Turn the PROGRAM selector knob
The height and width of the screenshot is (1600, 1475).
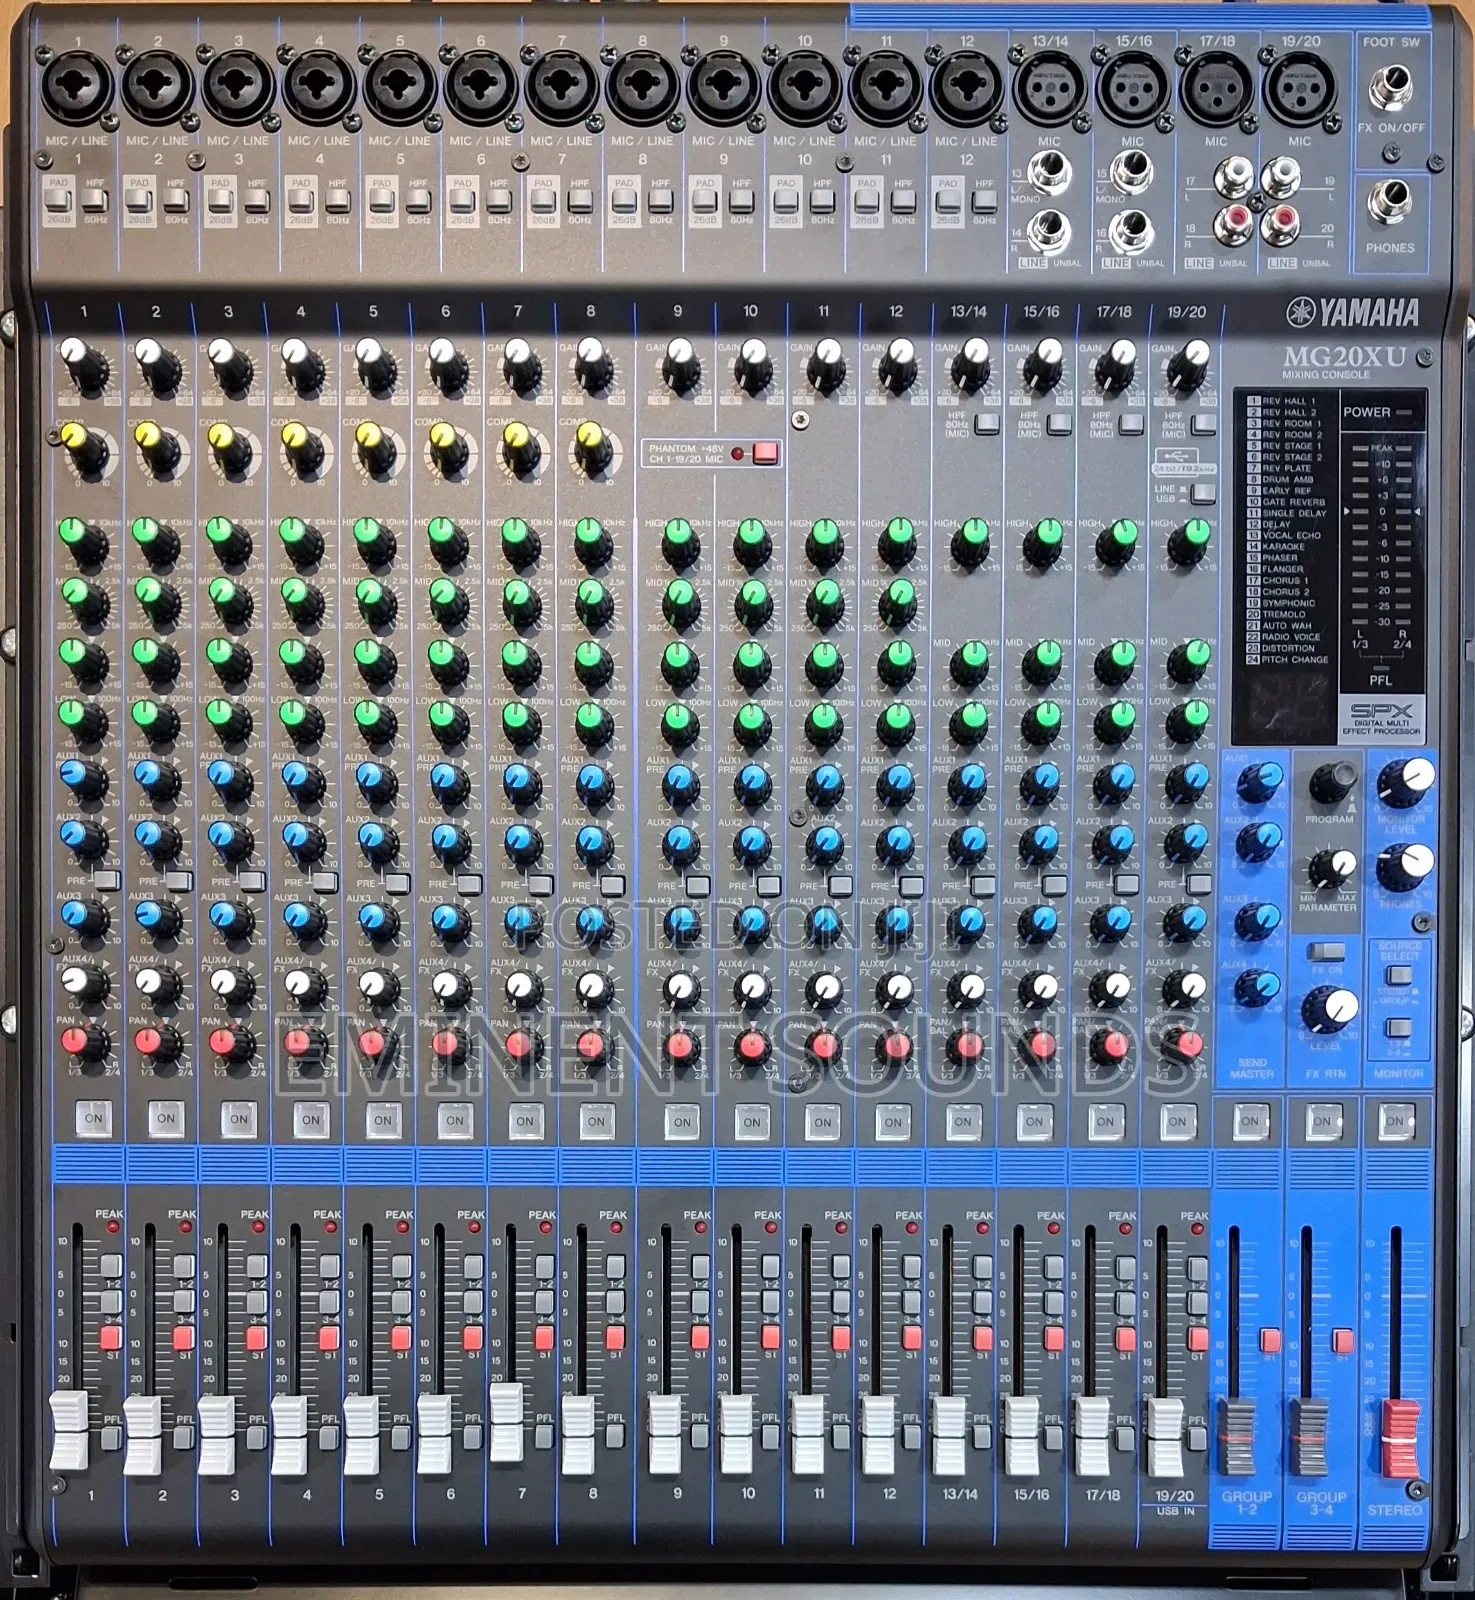click(1332, 782)
